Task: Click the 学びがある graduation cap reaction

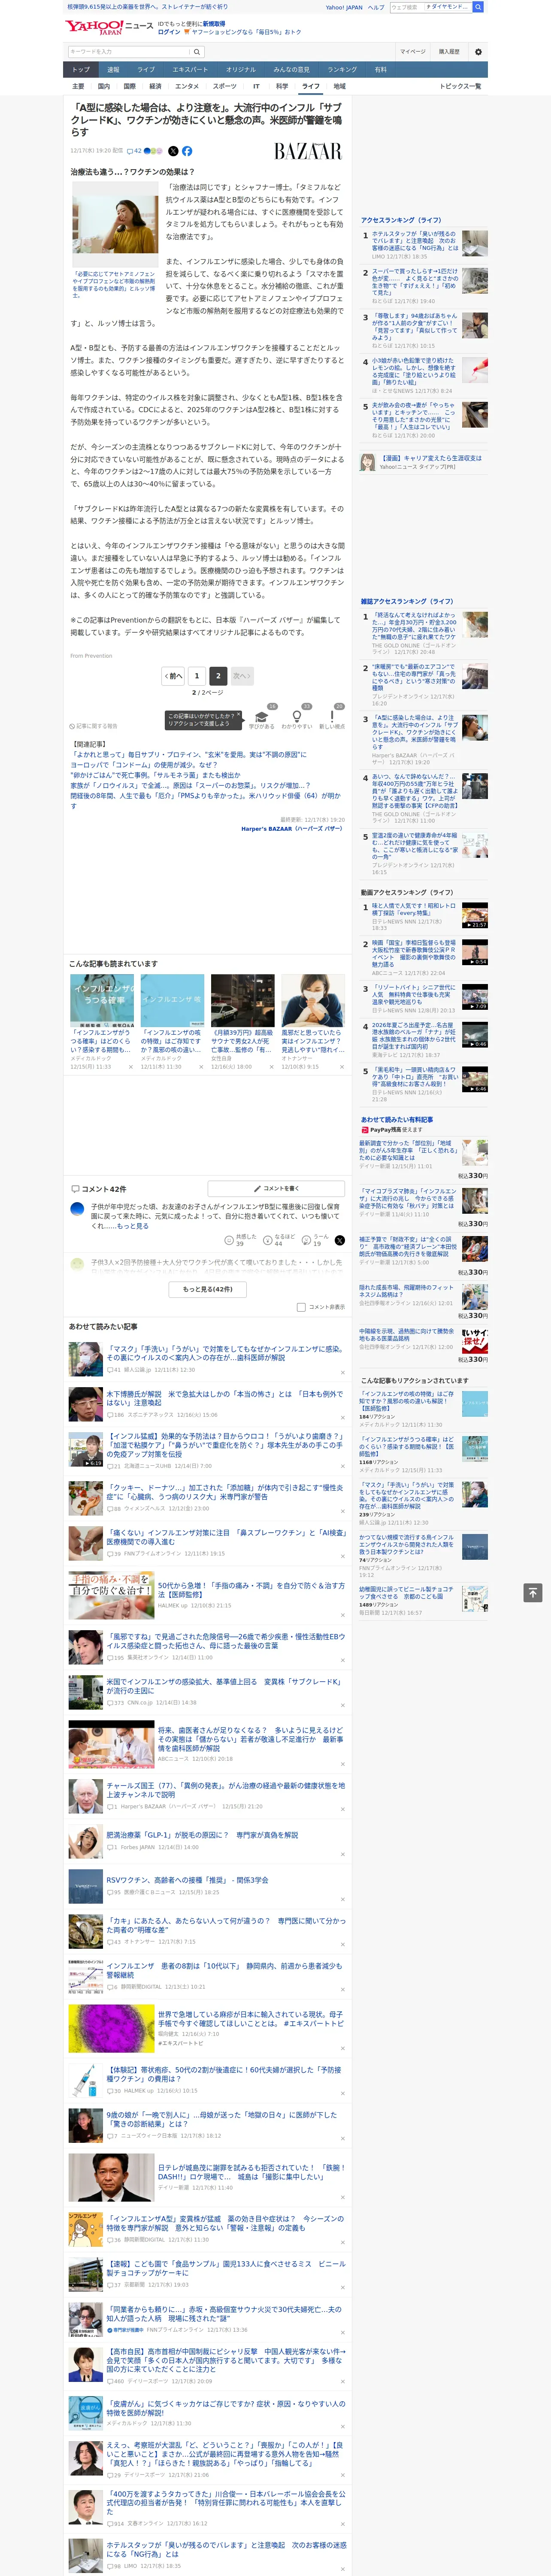Action: pos(262,717)
